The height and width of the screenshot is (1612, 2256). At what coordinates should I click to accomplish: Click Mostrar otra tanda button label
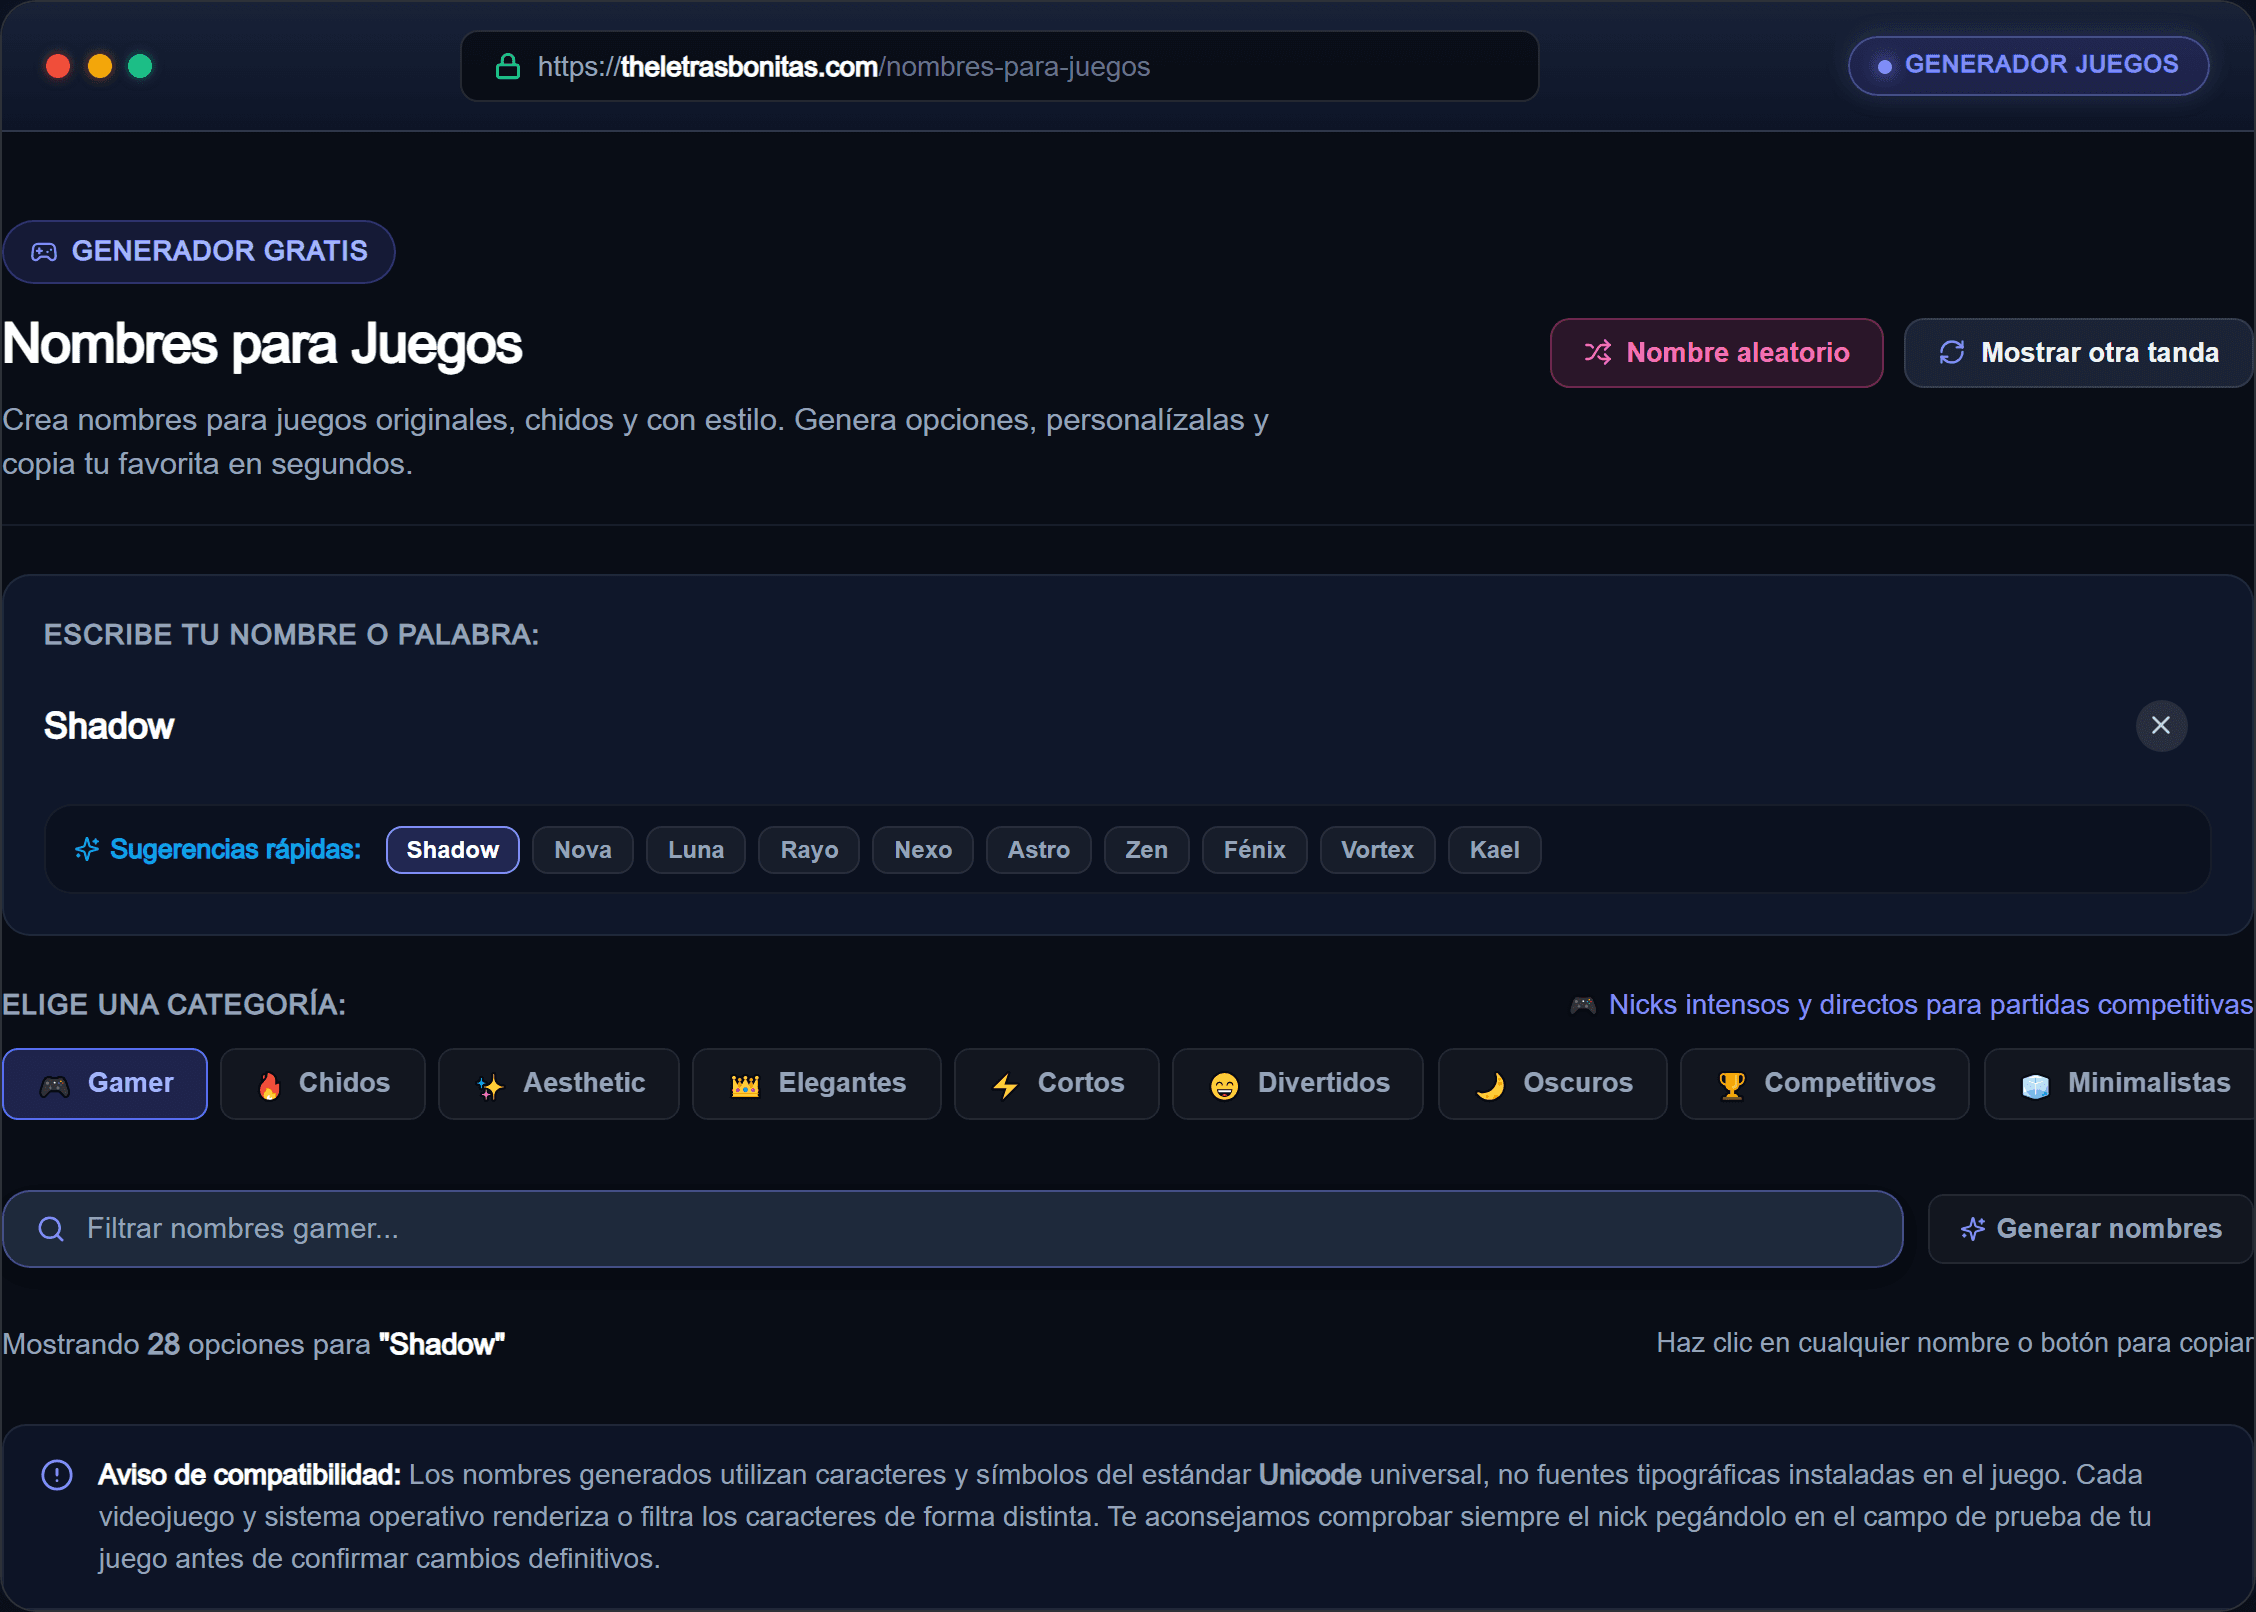[x=2100, y=352]
